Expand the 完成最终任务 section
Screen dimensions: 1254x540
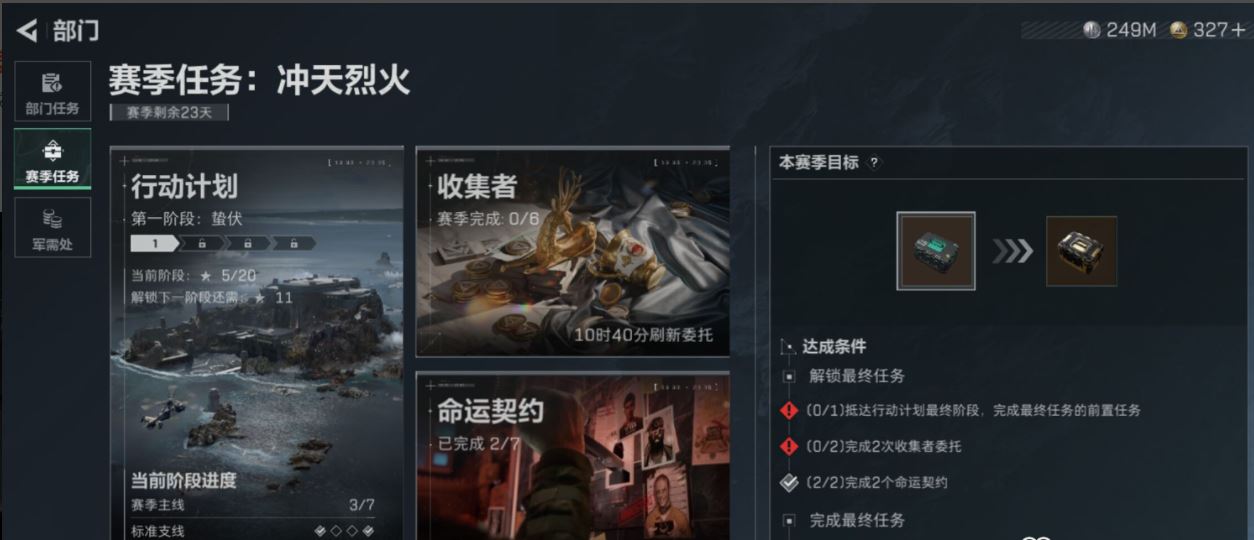(x=789, y=521)
